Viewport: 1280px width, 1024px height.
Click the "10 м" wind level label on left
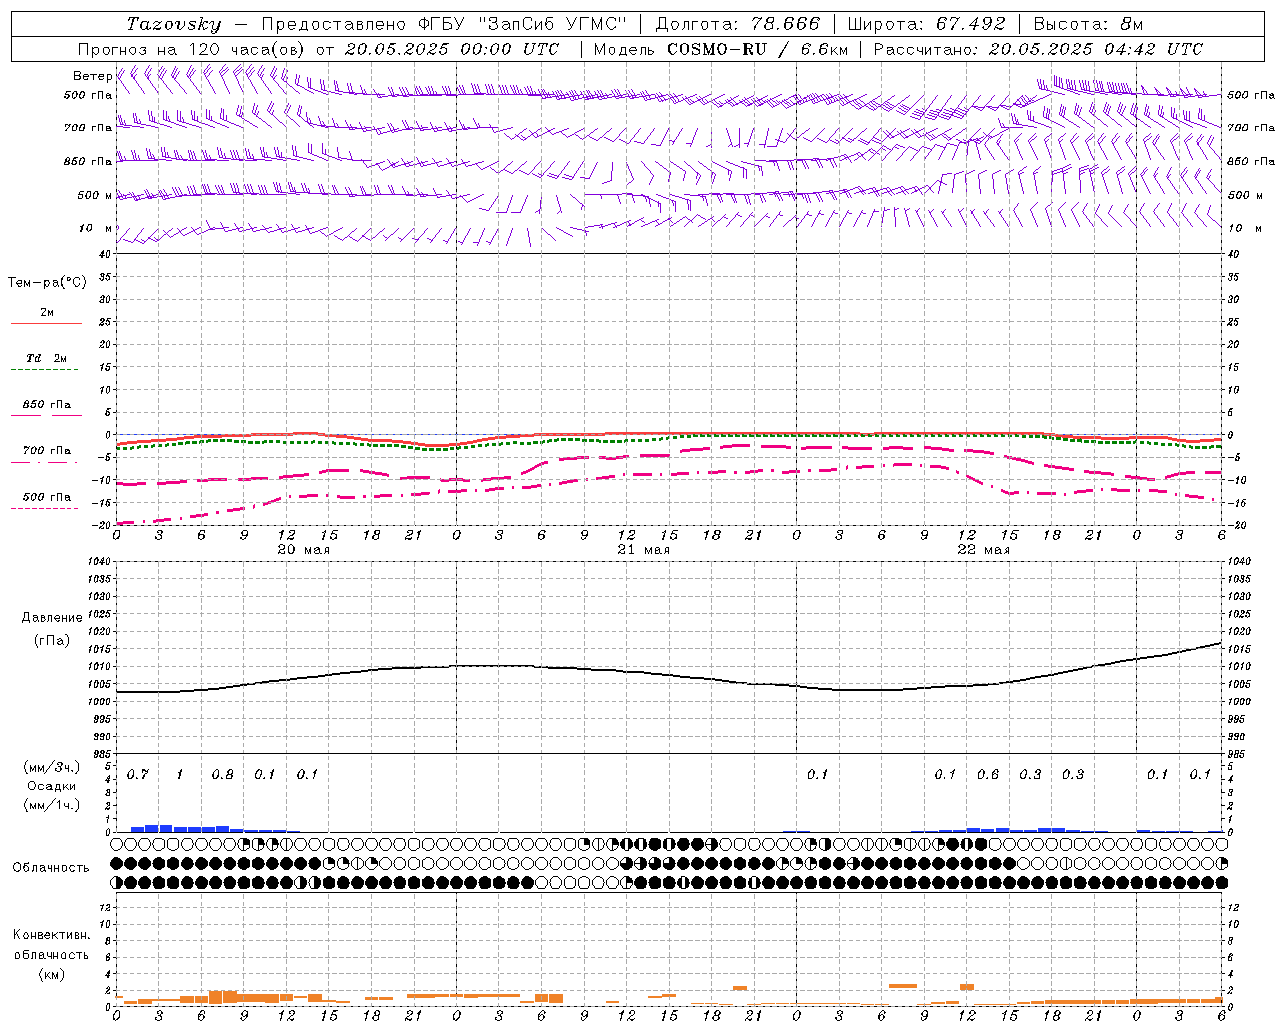96,229
